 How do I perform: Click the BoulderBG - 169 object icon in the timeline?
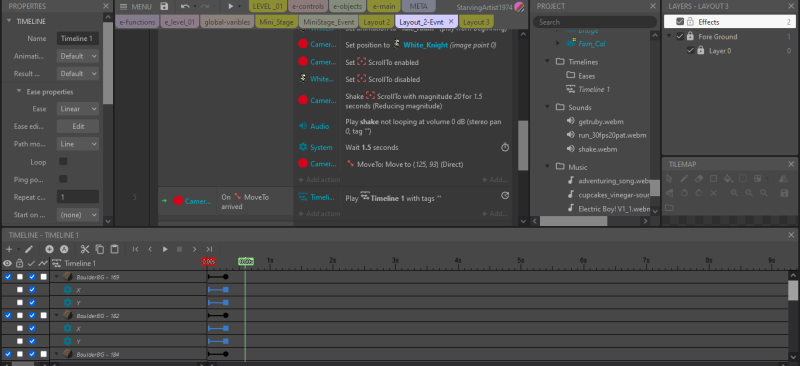(67, 277)
